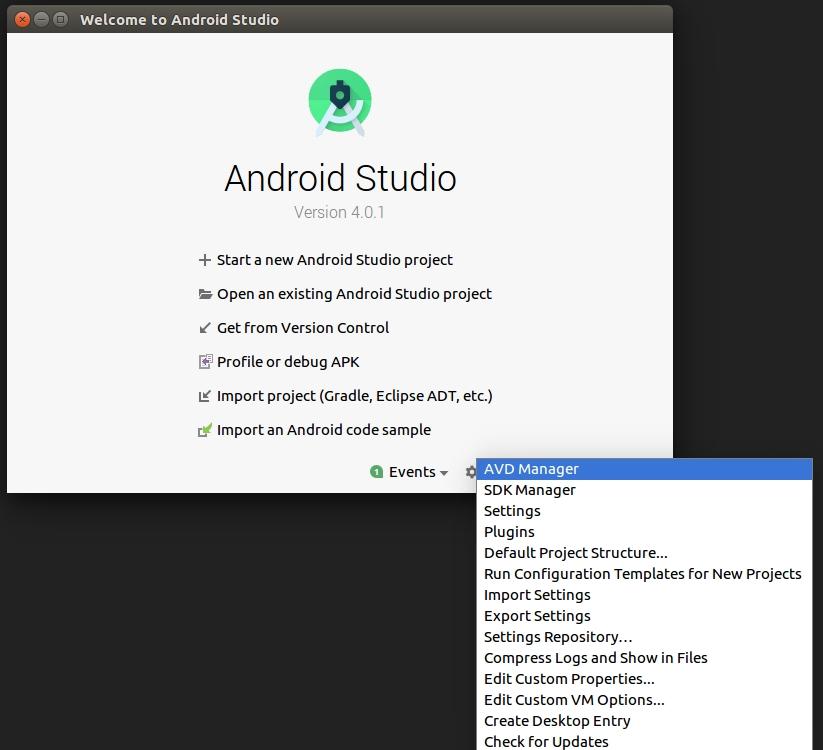The height and width of the screenshot is (750, 823).
Task: Click the plus icon beside Start a new project
Action: 205,260
